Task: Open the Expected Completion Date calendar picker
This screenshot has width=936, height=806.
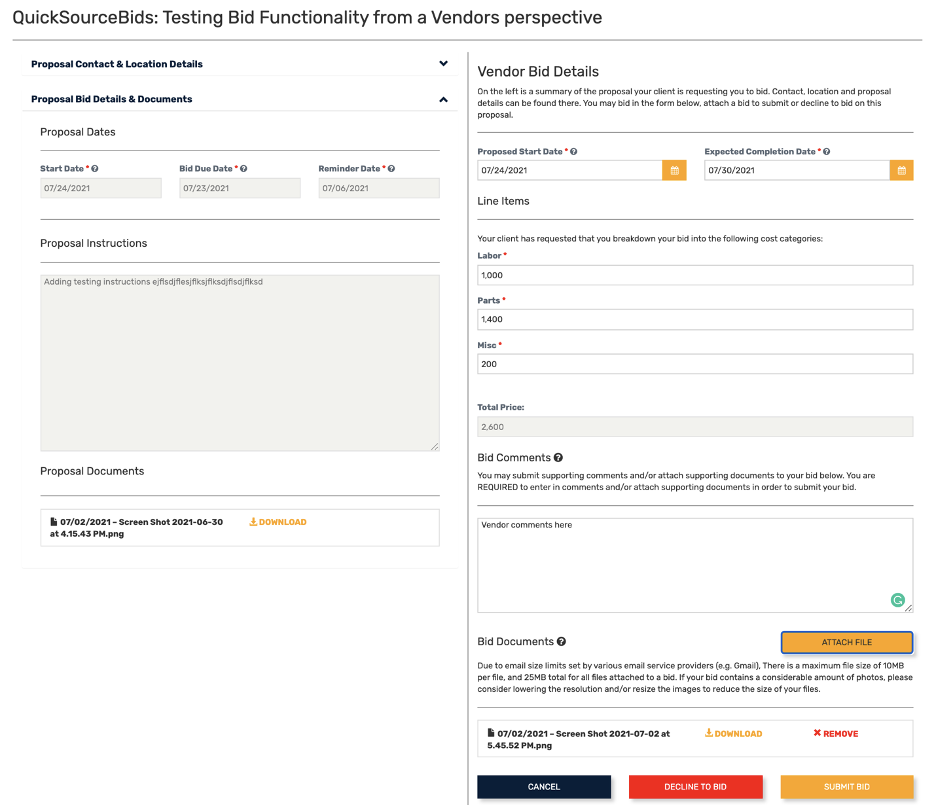Action: pyautogui.click(x=901, y=170)
